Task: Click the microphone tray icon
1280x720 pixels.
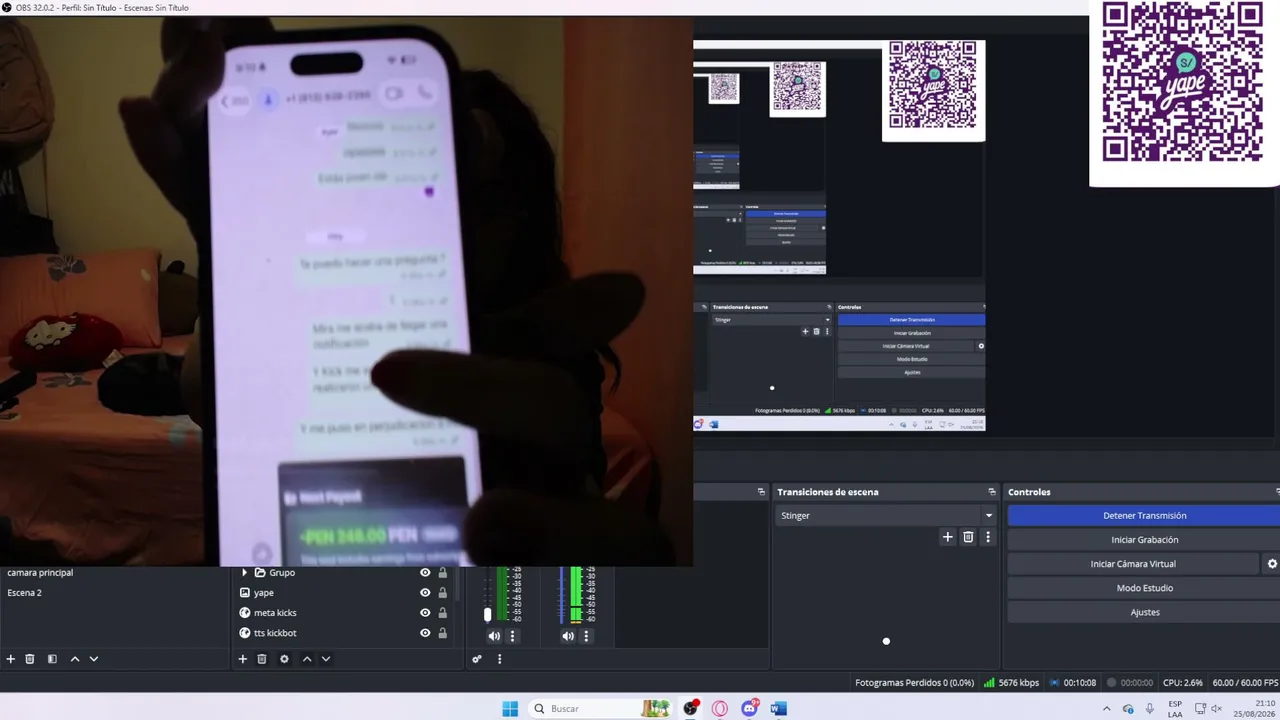Action: 1150,709
